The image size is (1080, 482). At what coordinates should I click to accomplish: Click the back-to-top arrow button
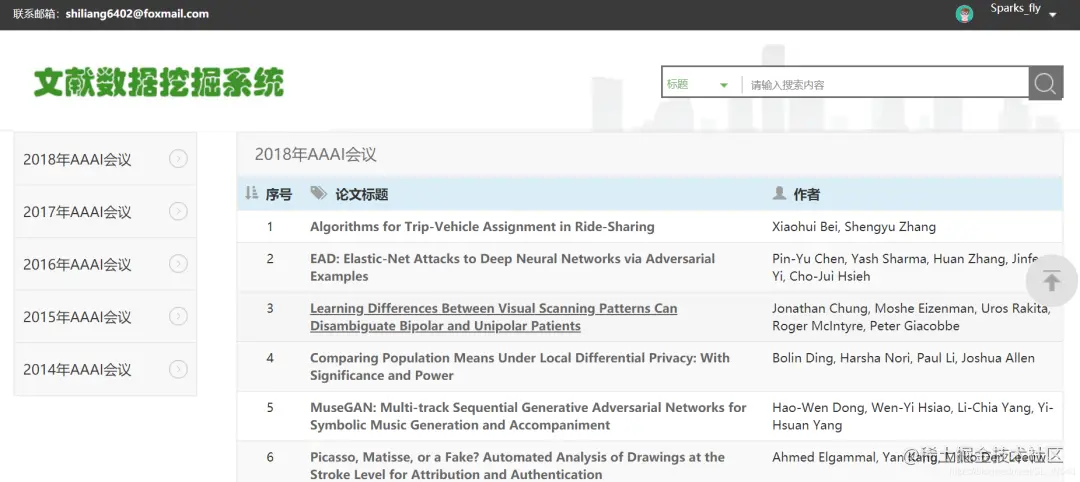tap(1051, 280)
